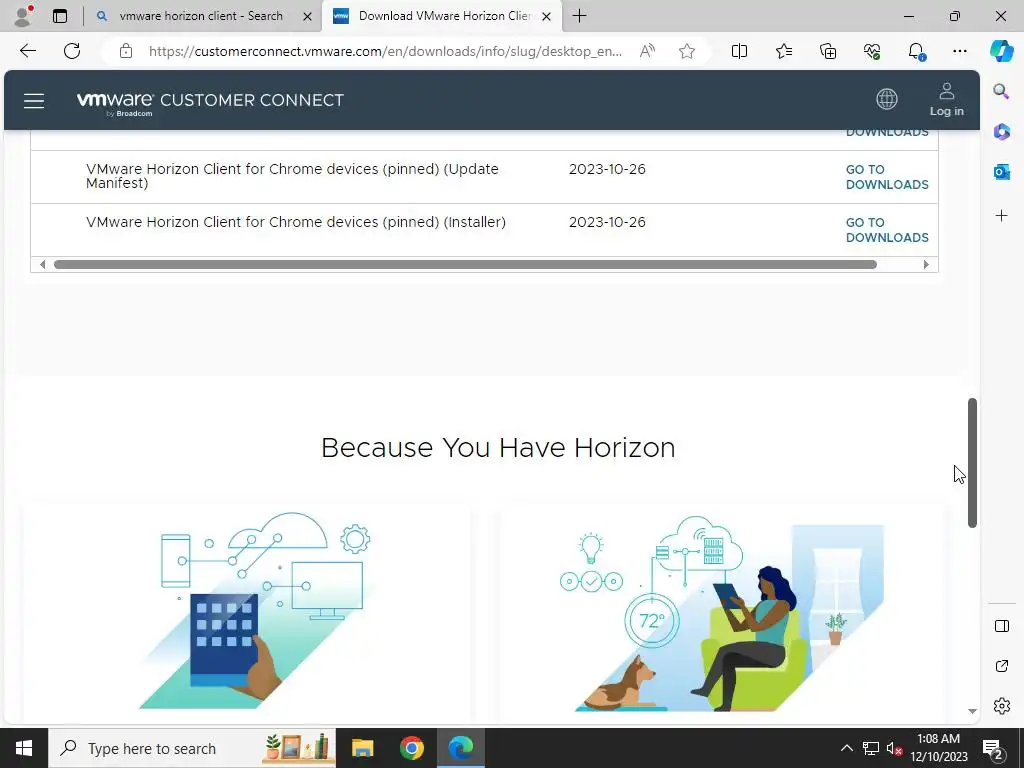Click table horizontal scrollbar right arrow
The image size is (1024, 768).
point(926,264)
